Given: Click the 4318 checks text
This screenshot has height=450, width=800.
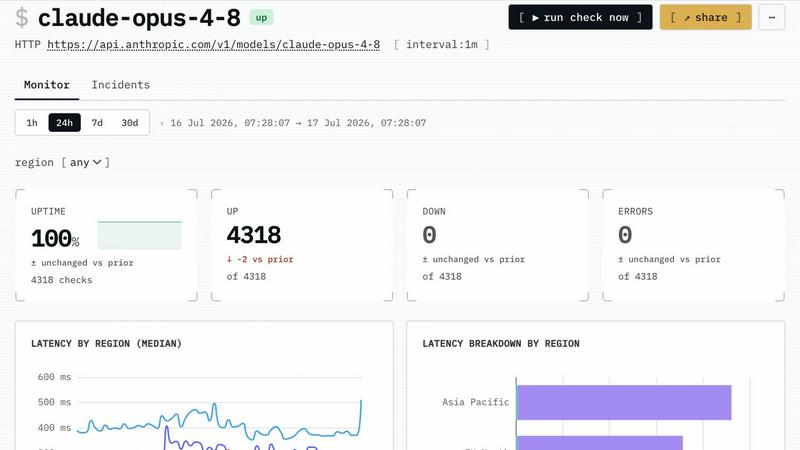Looking at the screenshot, I should click(x=62, y=280).
